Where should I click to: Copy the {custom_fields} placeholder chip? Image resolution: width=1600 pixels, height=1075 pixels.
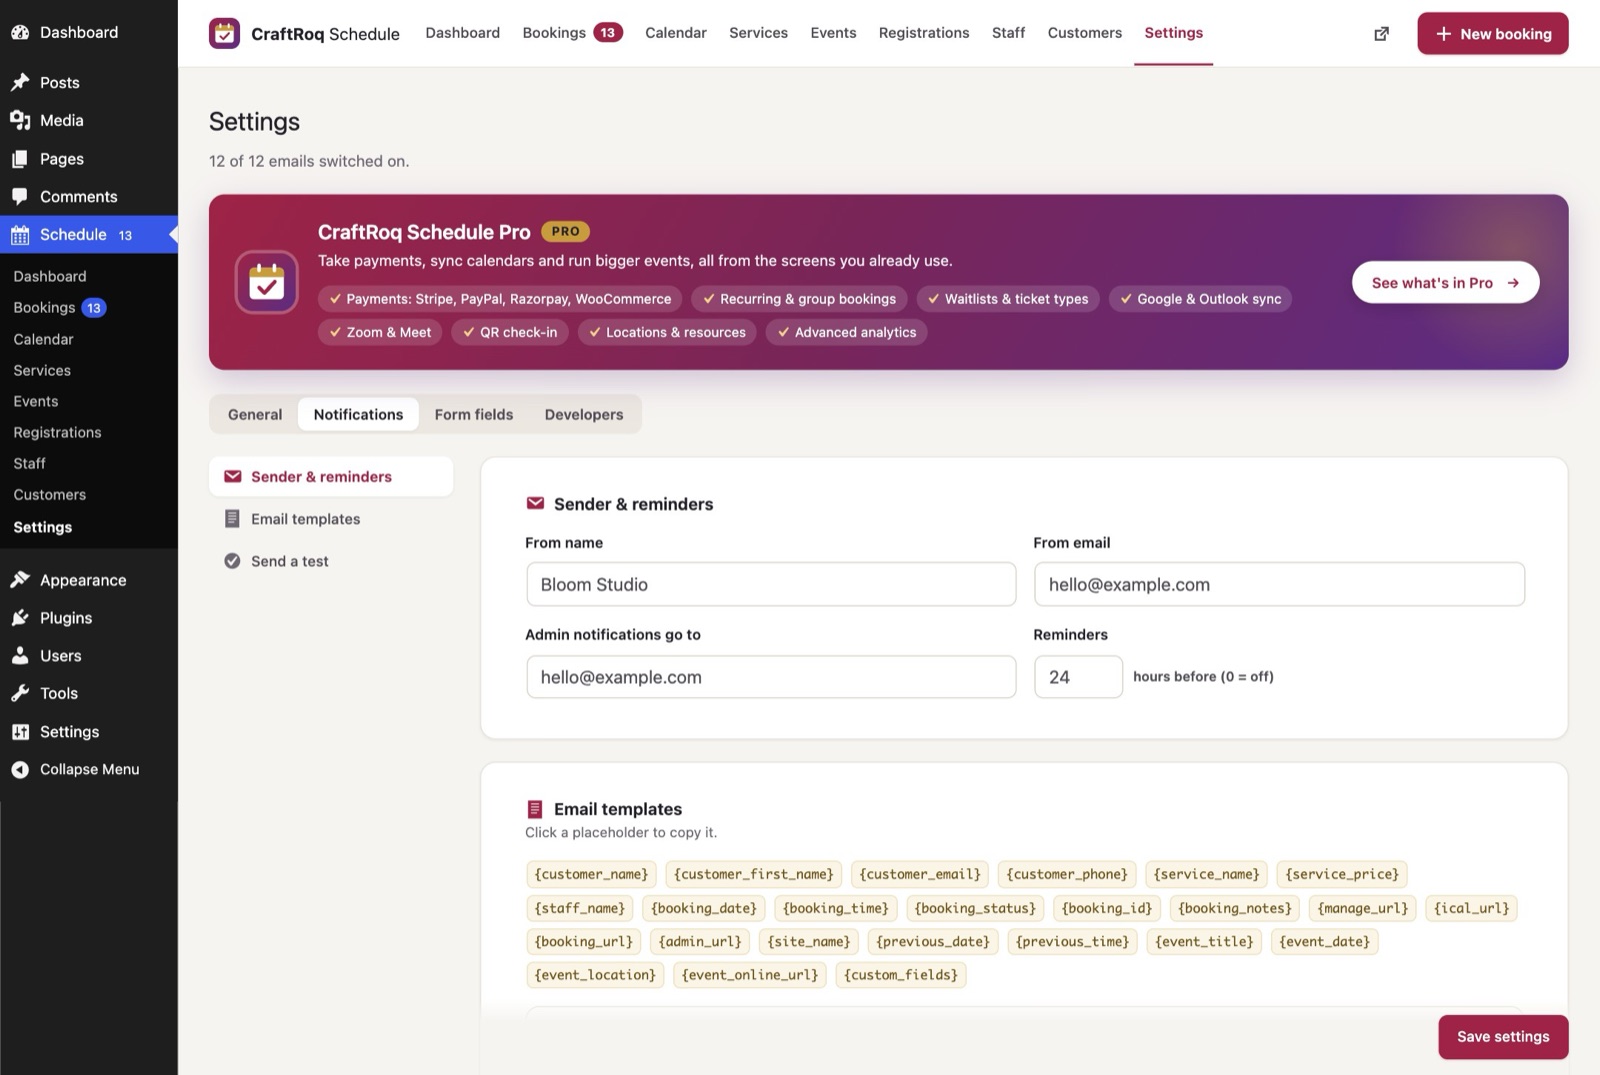[x=901, y=975]
